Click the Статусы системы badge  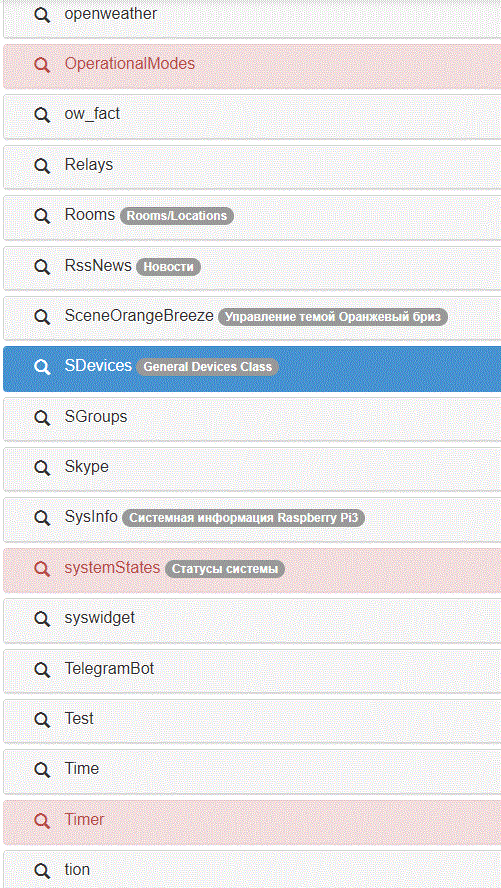225,569
